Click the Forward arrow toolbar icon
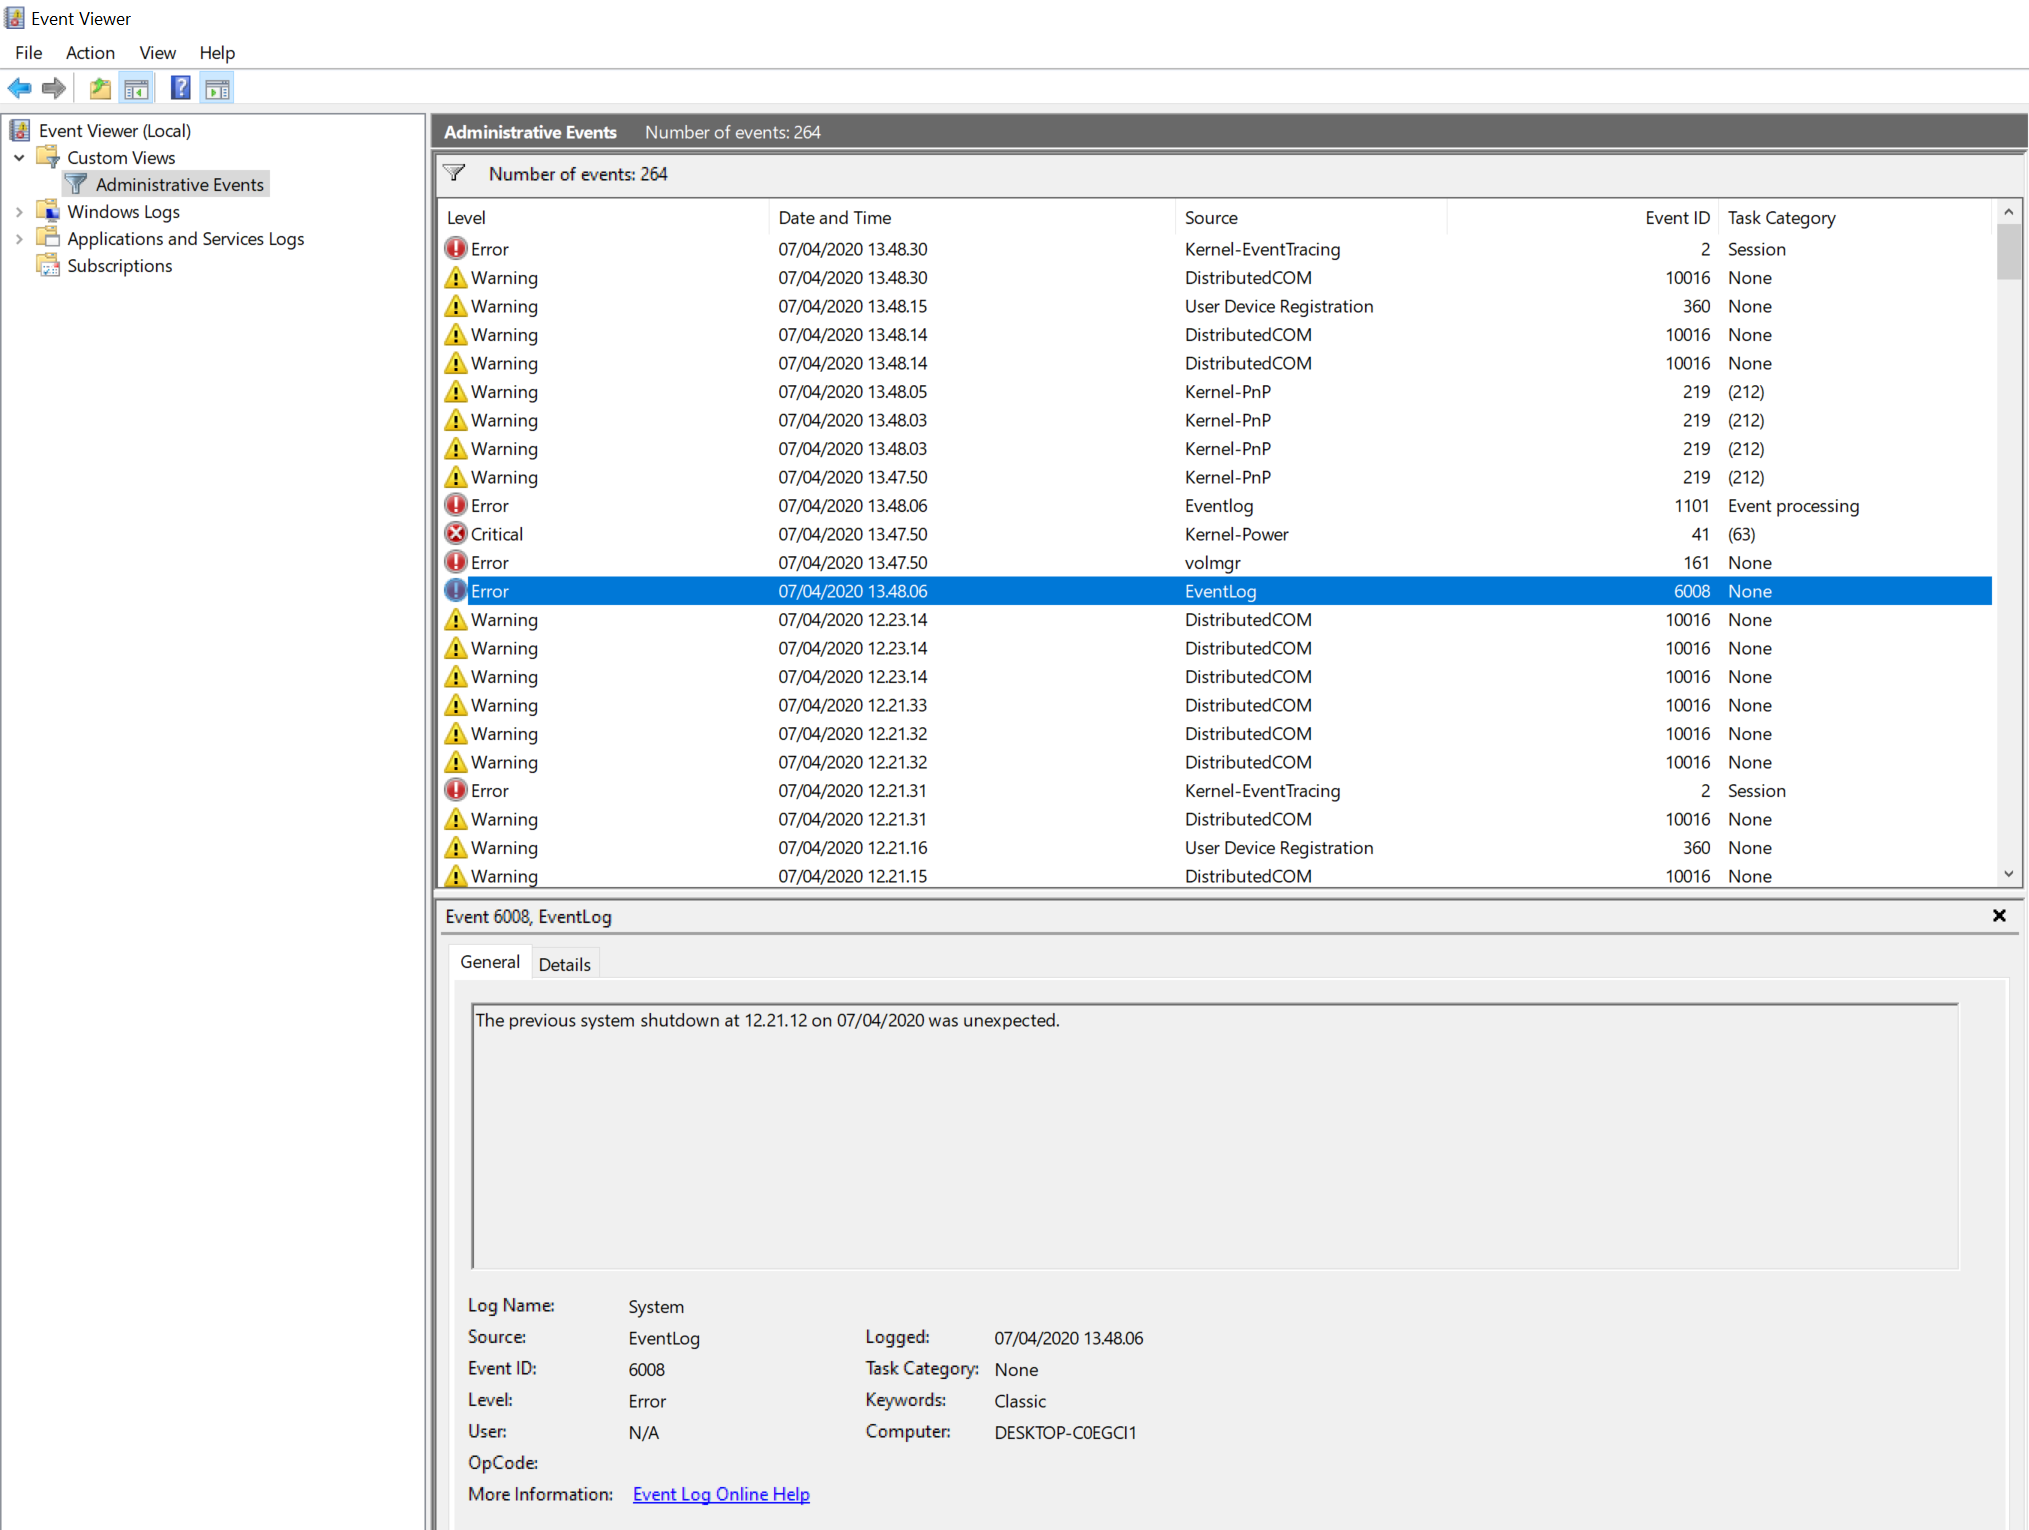The image size is (2029, 1530). pyautogui.click(x=54, y=88)
